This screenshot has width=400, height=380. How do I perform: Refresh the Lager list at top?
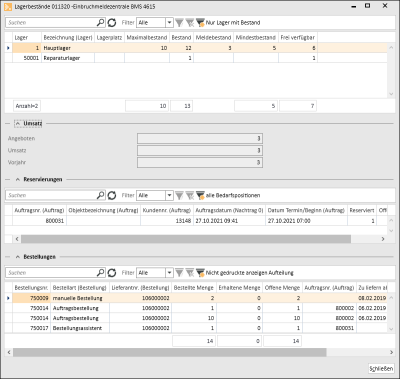coord(112,23)
